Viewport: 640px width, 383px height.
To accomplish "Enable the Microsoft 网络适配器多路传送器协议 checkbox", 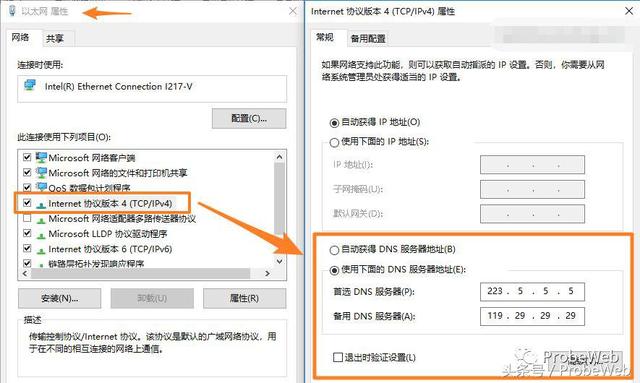I will 27,218.
